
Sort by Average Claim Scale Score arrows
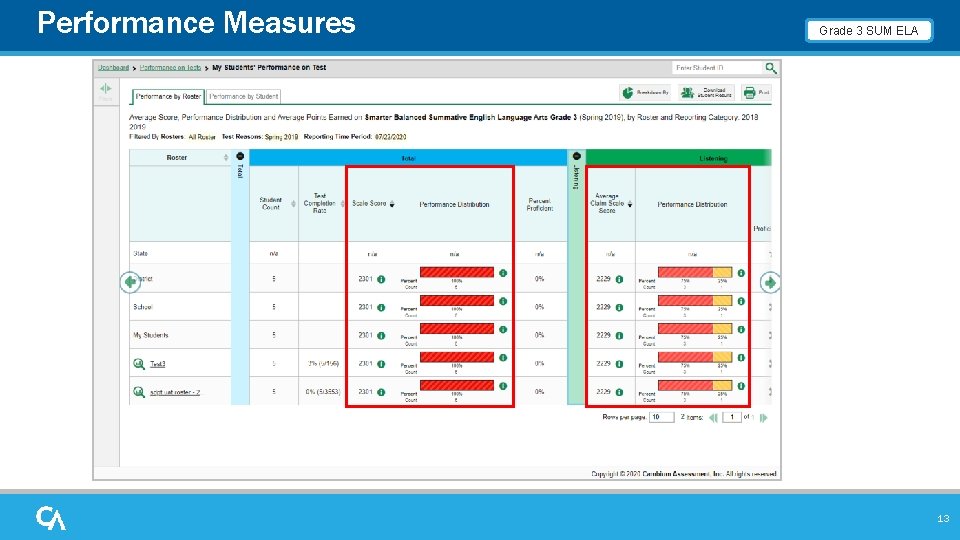tap(630, 204)
